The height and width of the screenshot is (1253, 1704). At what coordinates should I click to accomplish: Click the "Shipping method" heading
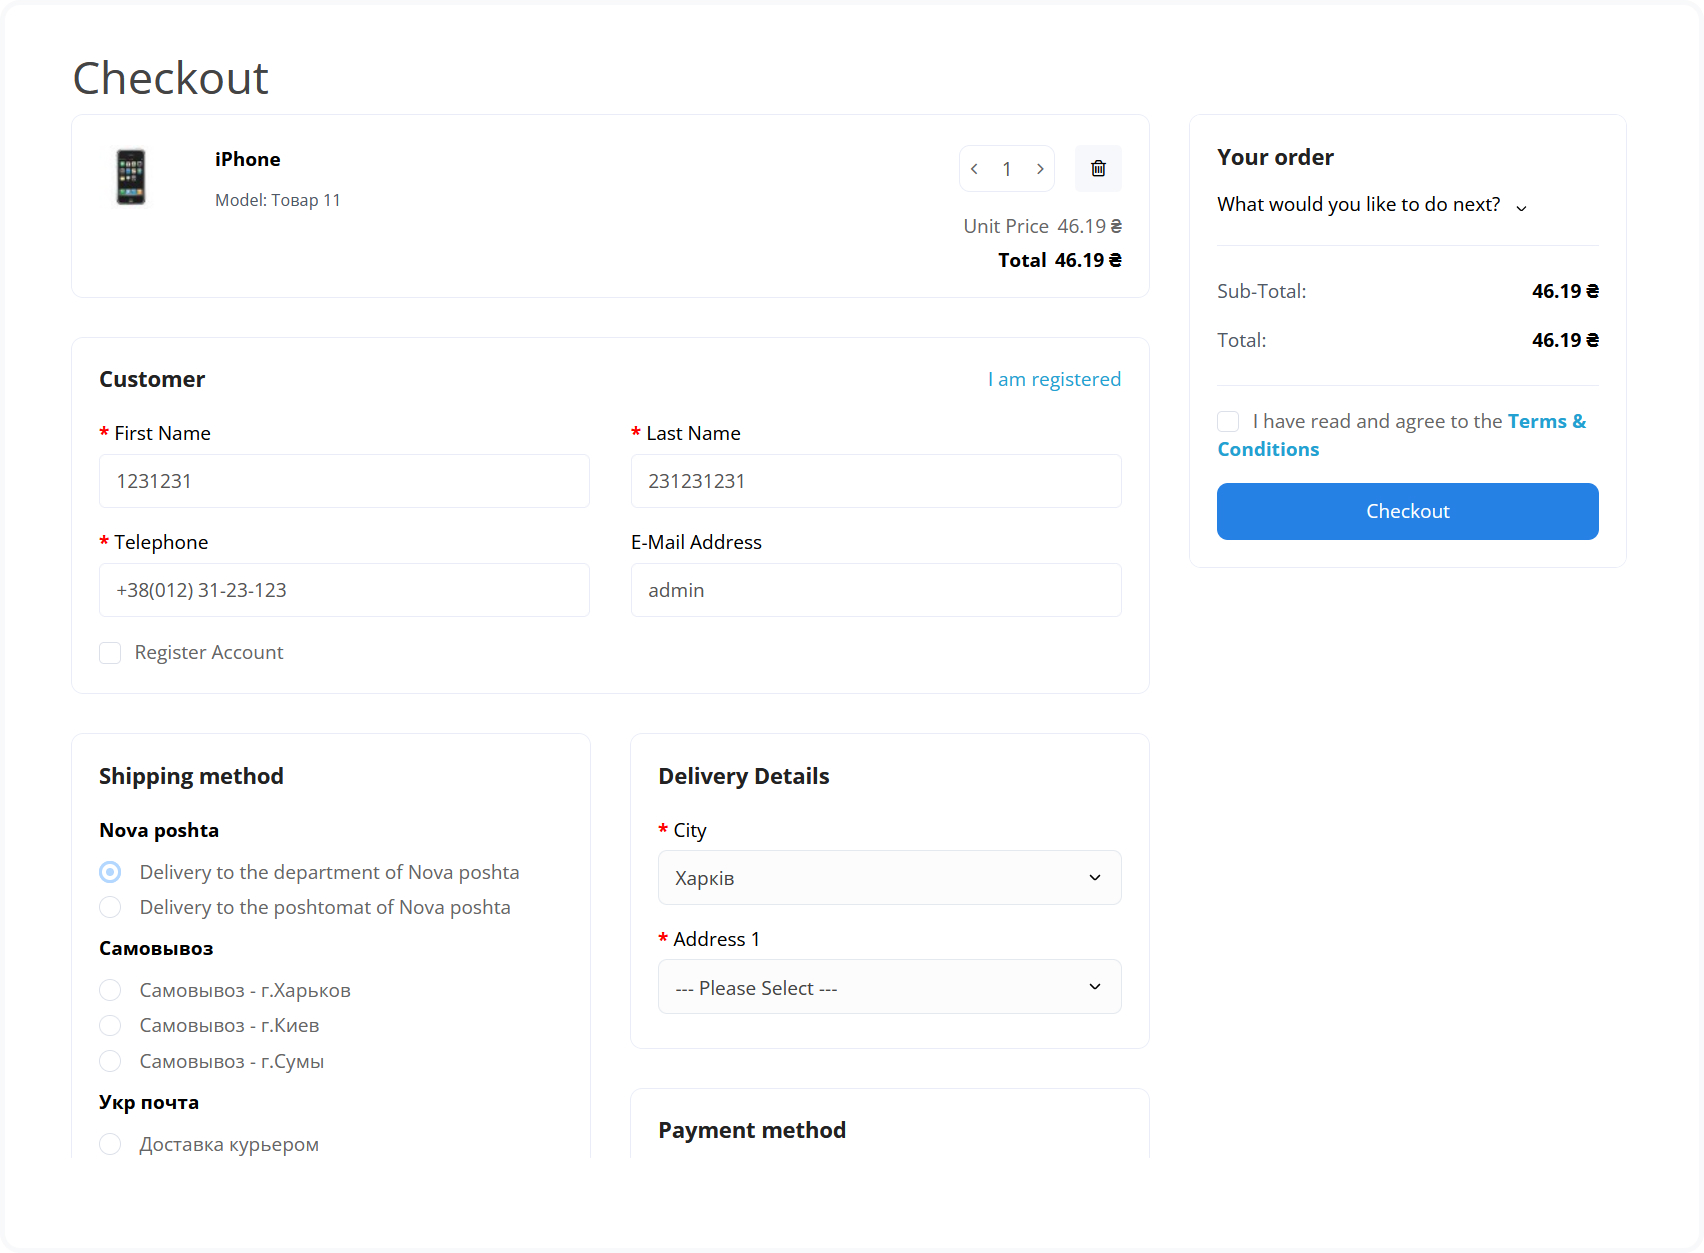(x=191, y=776)
